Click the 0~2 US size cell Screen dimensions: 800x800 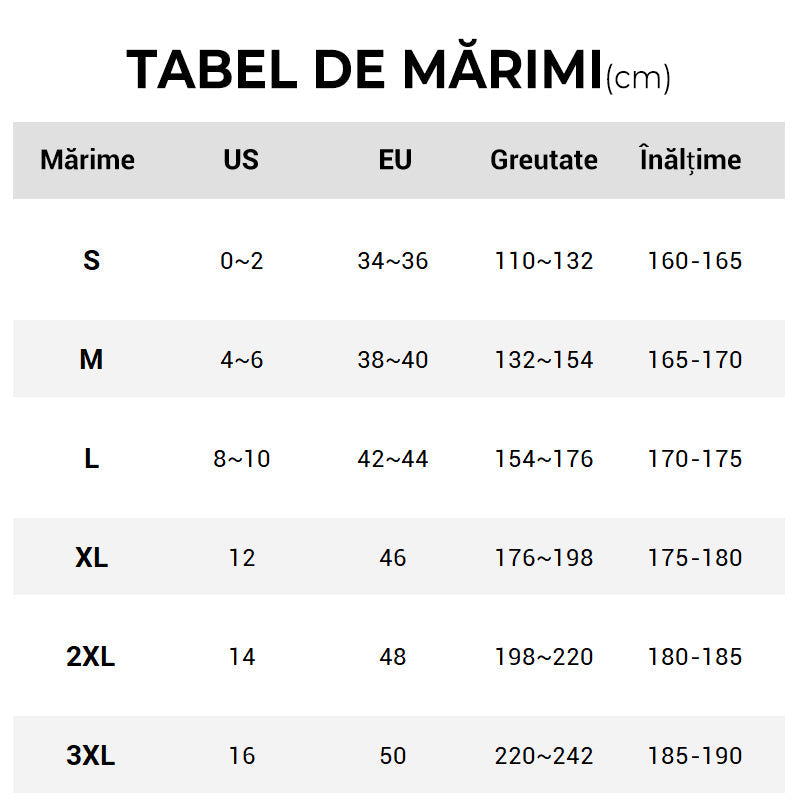[x=241, y=261]
